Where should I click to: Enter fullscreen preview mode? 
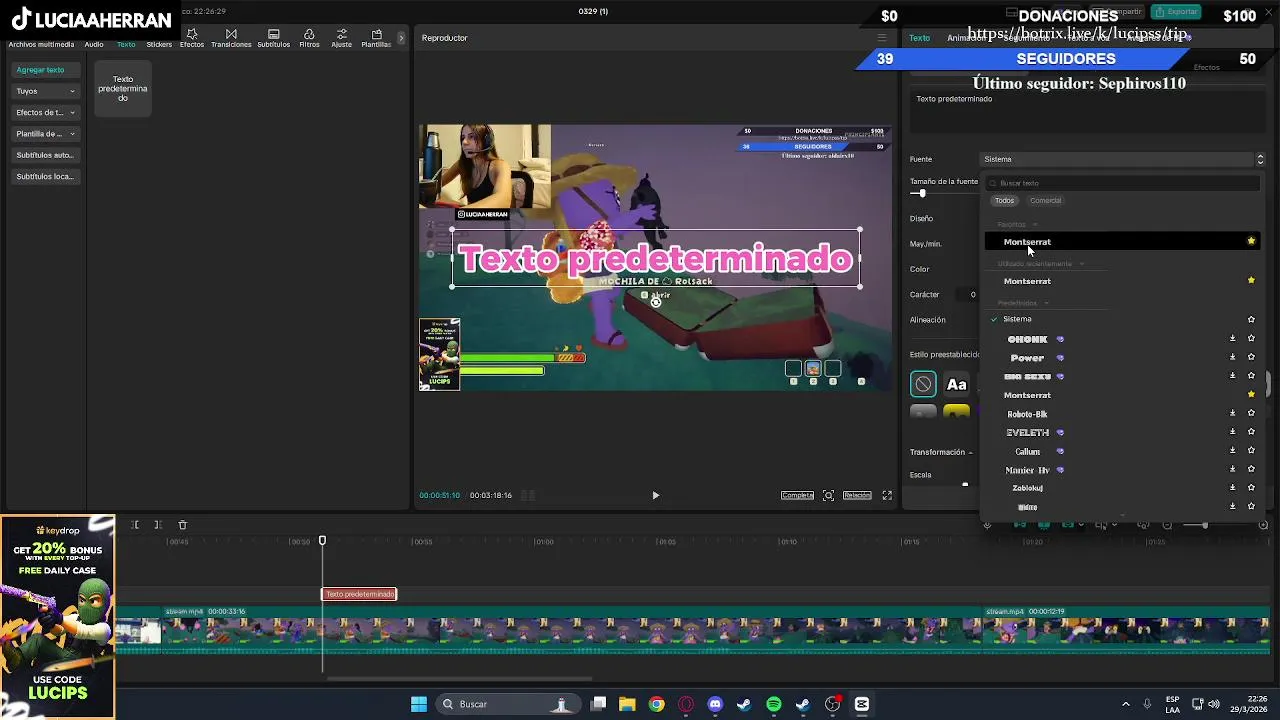coord(887,495)
